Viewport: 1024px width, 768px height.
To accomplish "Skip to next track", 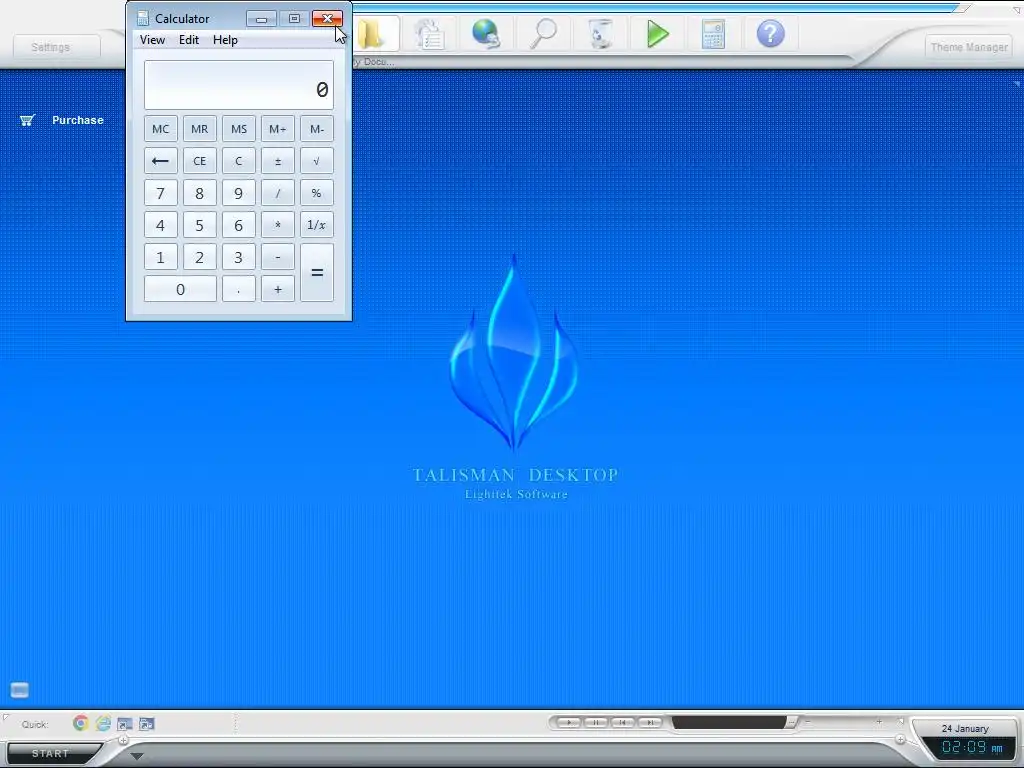I will [x=650, y=722].
